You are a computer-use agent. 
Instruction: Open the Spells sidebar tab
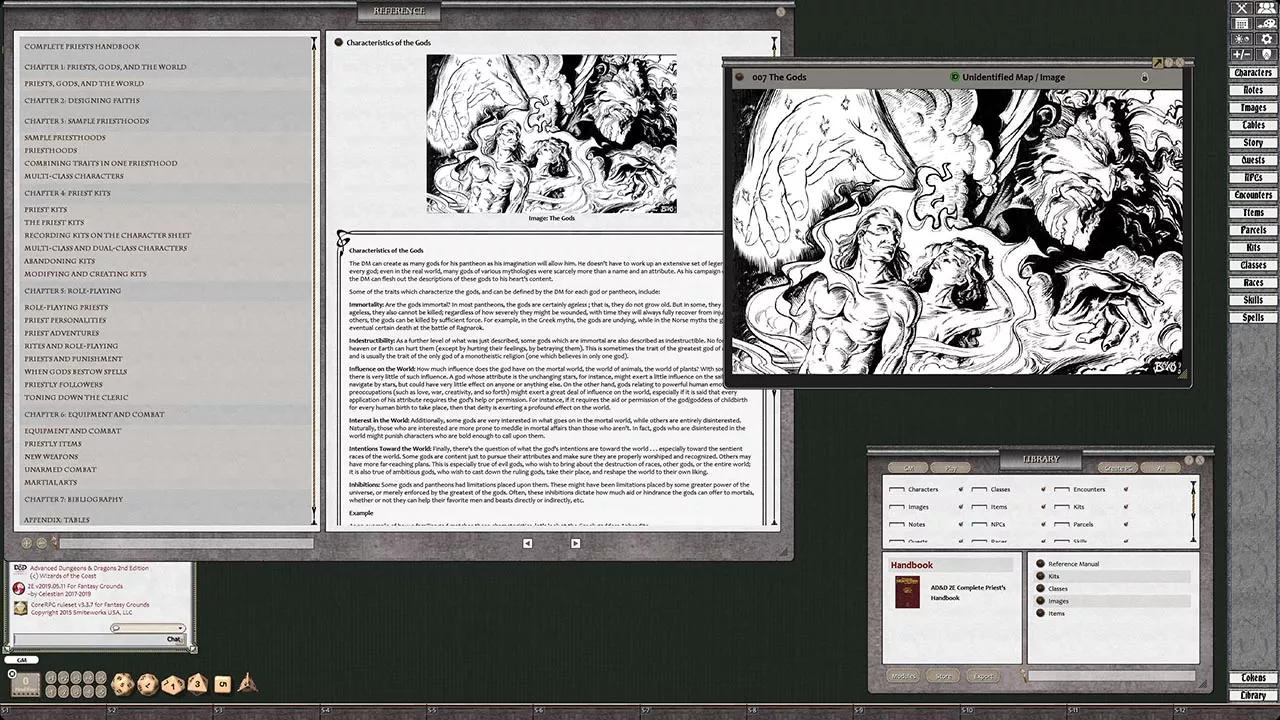click(x=1253, y=318)
